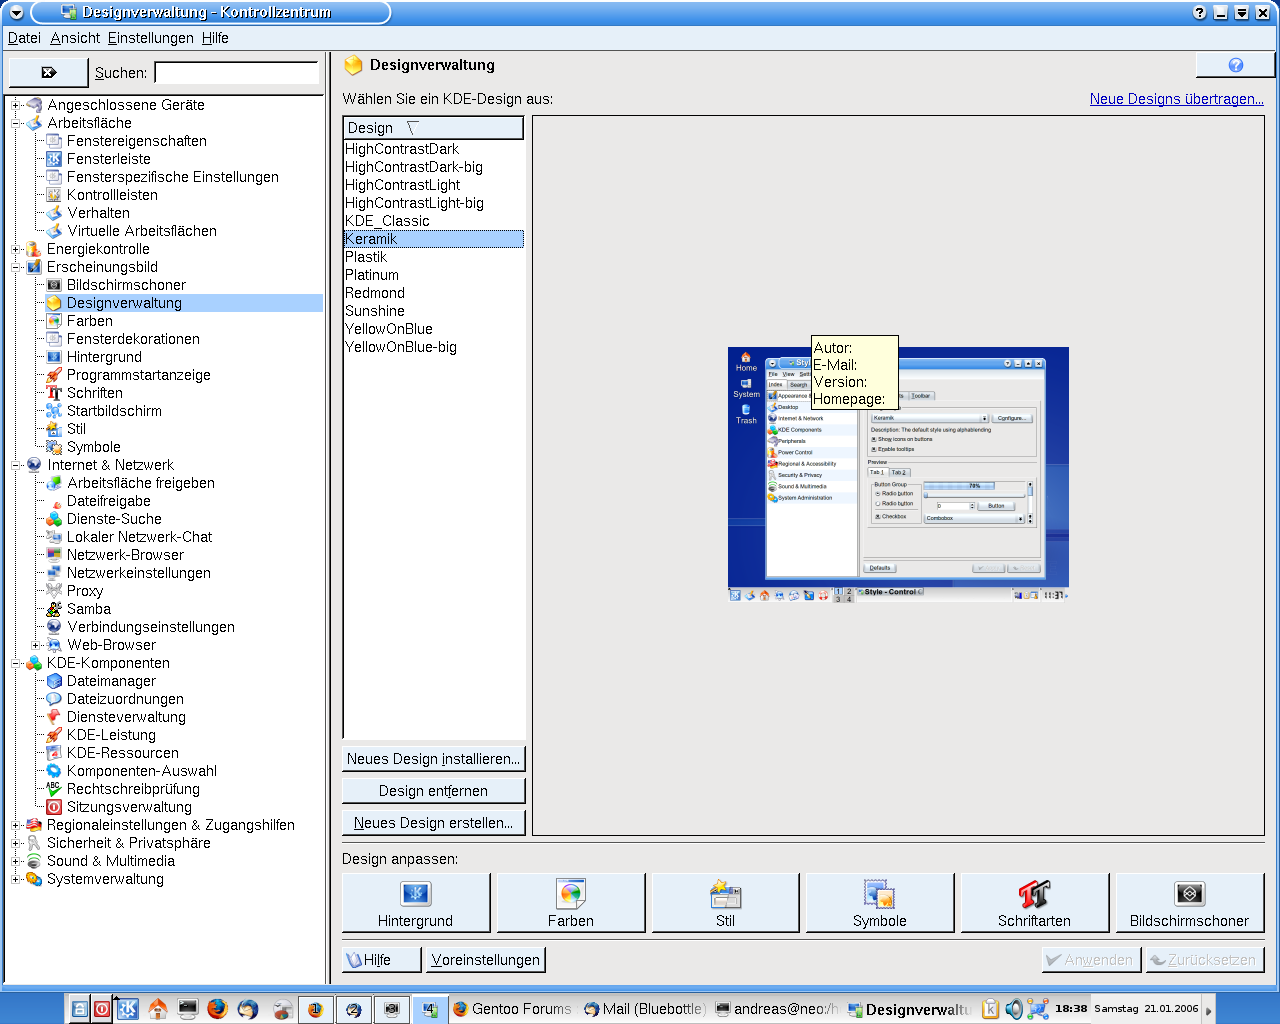Click the volume speaker tray icon

(x=1014, y=1009)
